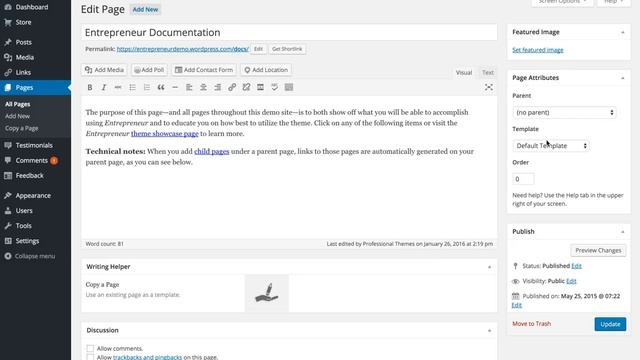Open the Parent page dropdown
Screen dimensions: 640x360
point(564,112)
